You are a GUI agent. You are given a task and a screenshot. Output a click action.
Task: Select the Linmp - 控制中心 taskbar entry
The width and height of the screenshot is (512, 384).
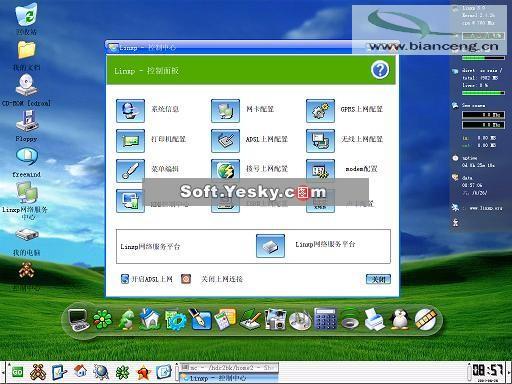228,378
